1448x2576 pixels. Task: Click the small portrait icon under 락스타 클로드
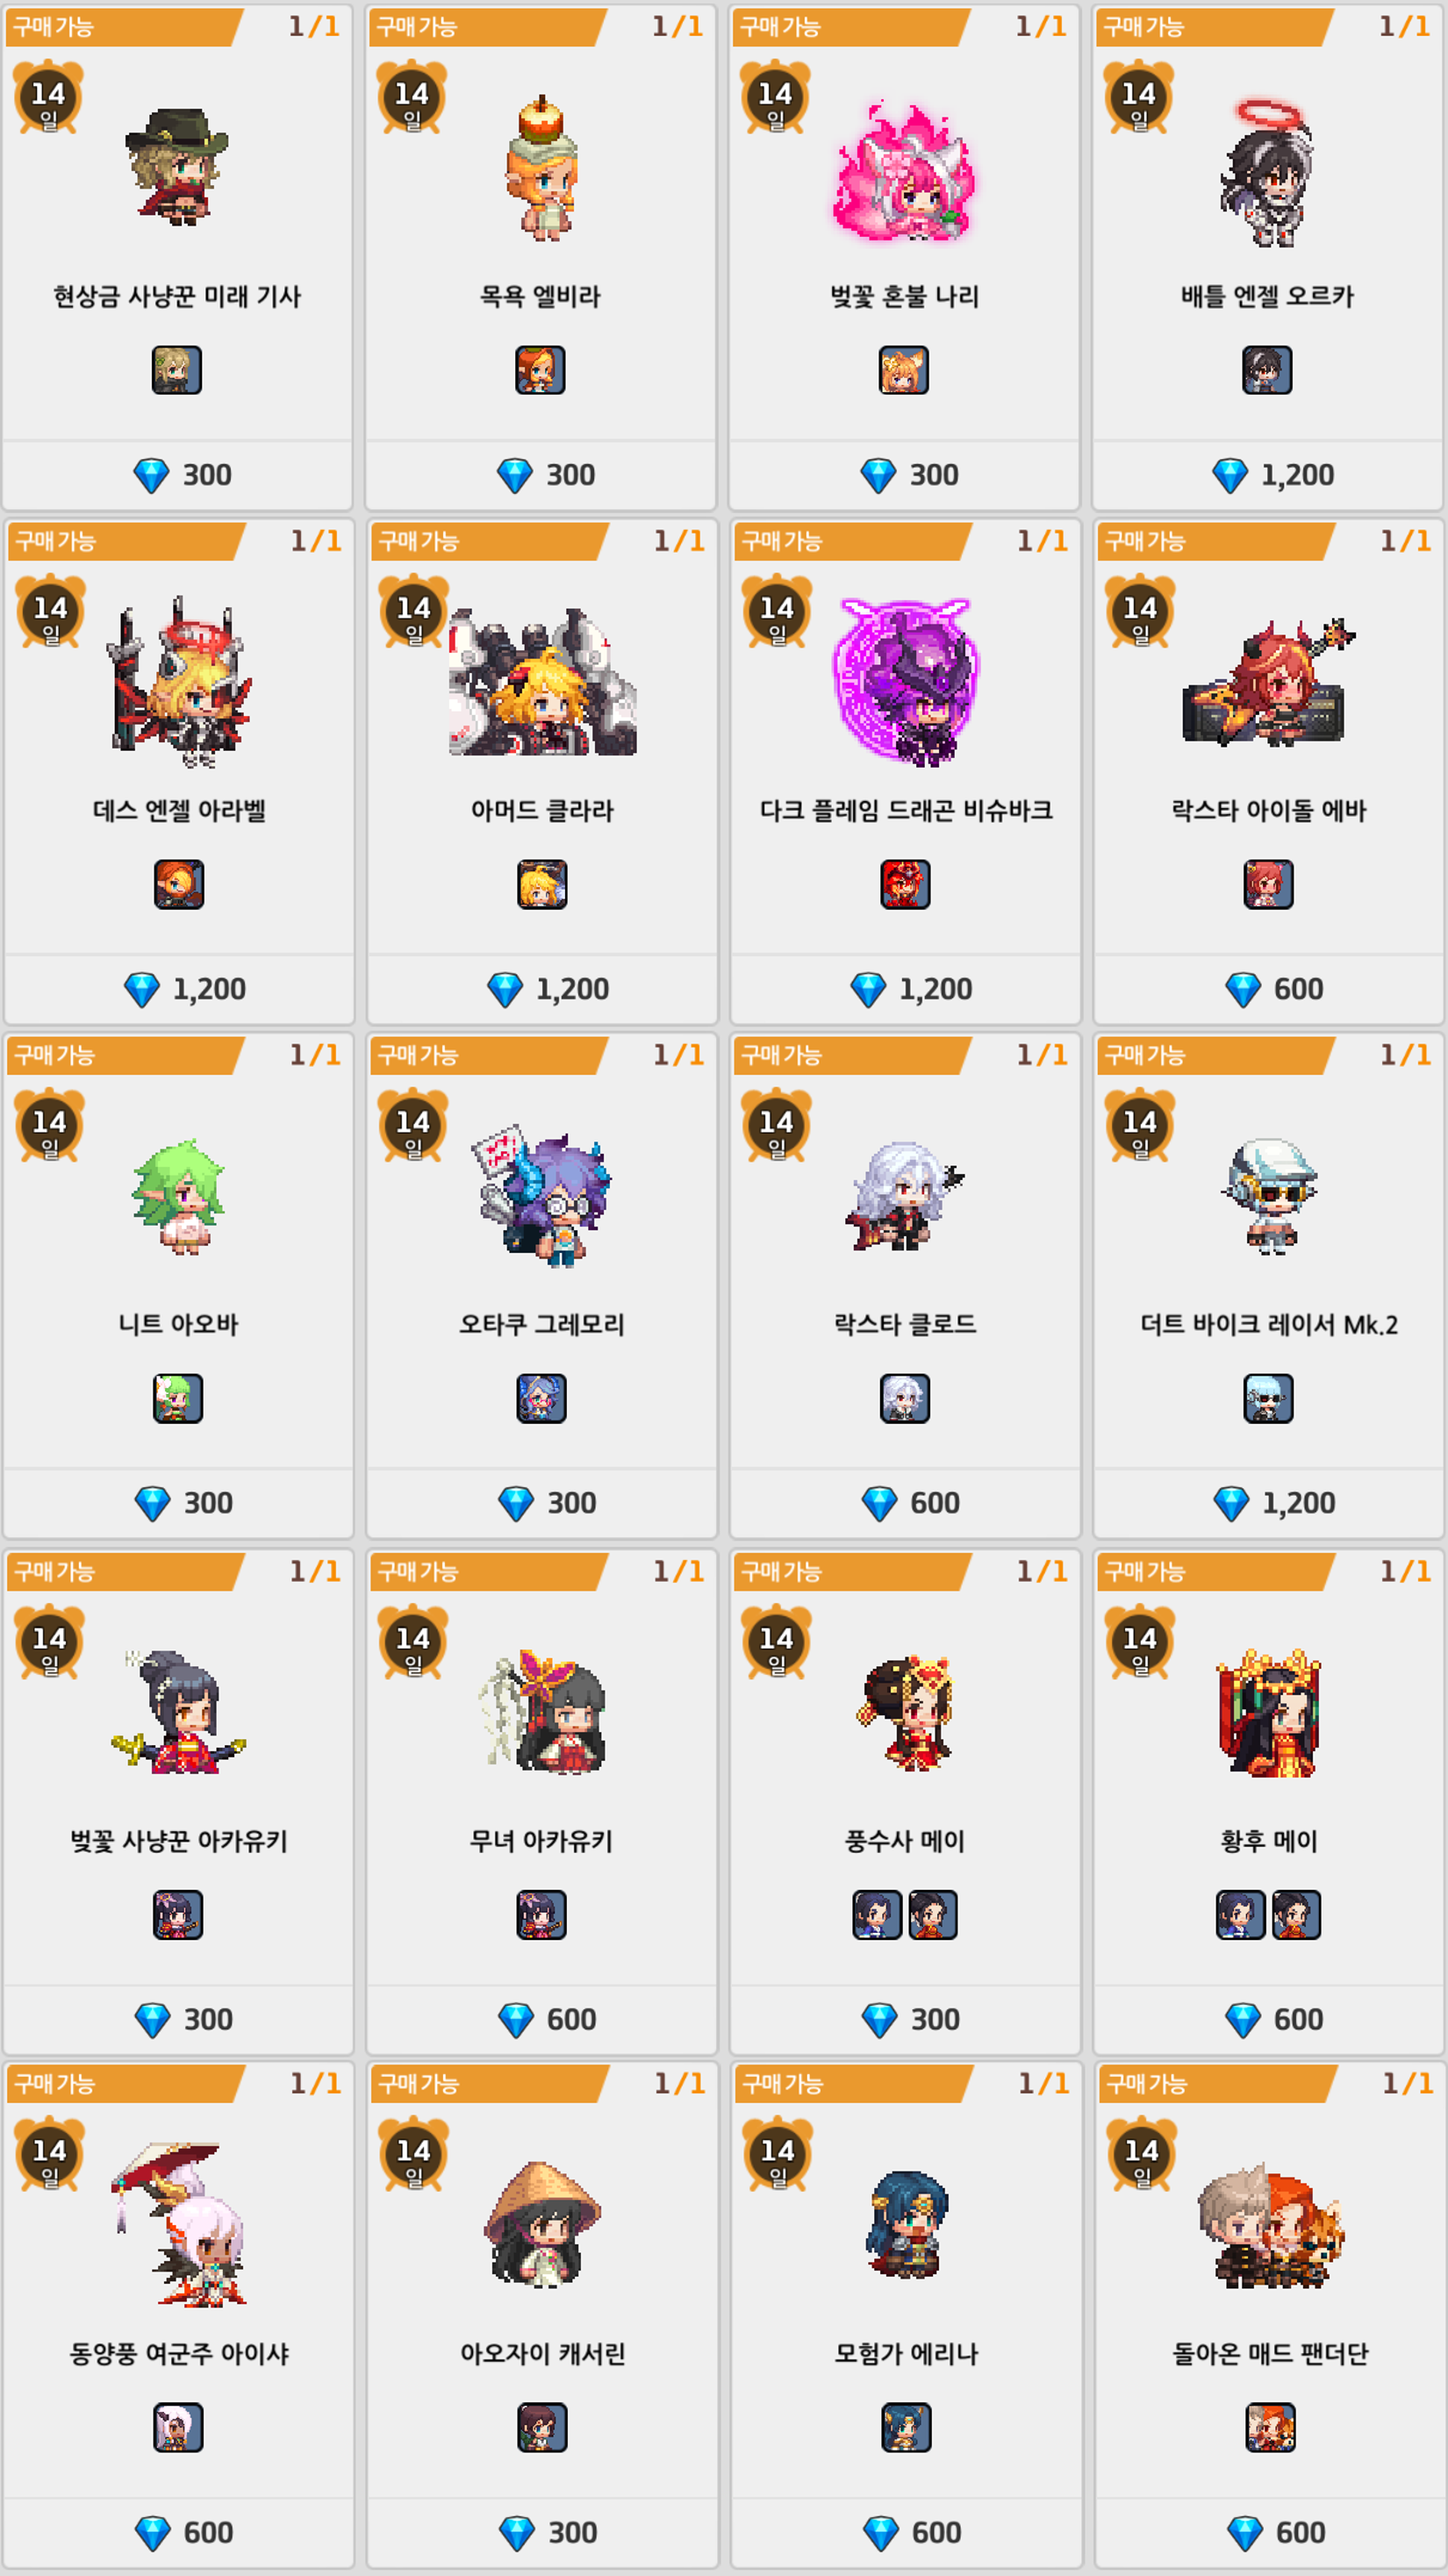[905, 1398]
